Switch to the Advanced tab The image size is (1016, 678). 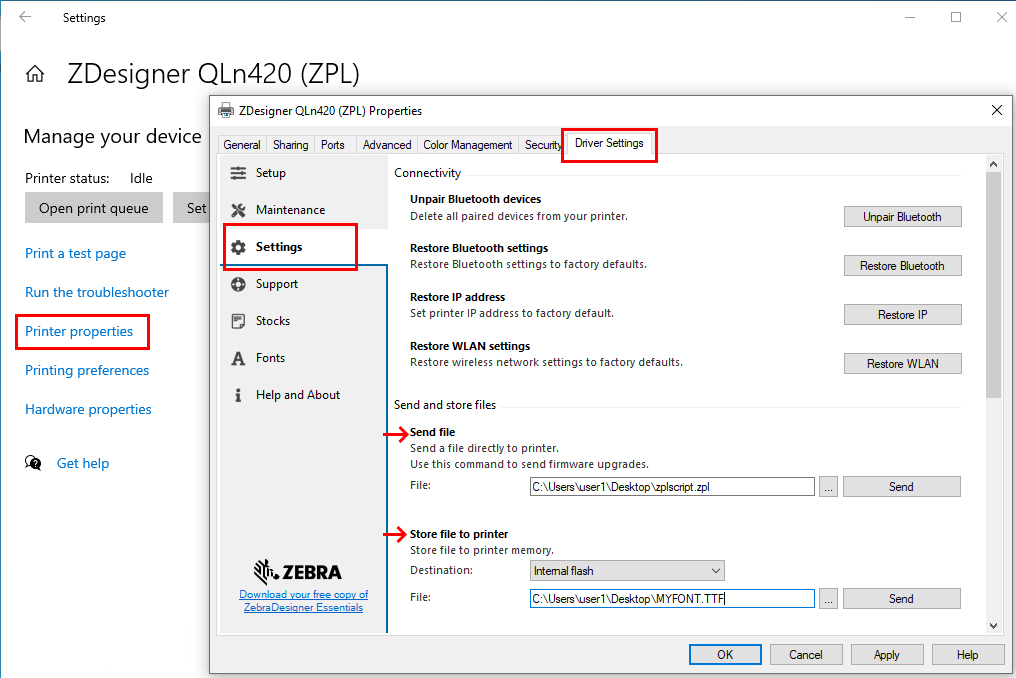click(387, 145)
